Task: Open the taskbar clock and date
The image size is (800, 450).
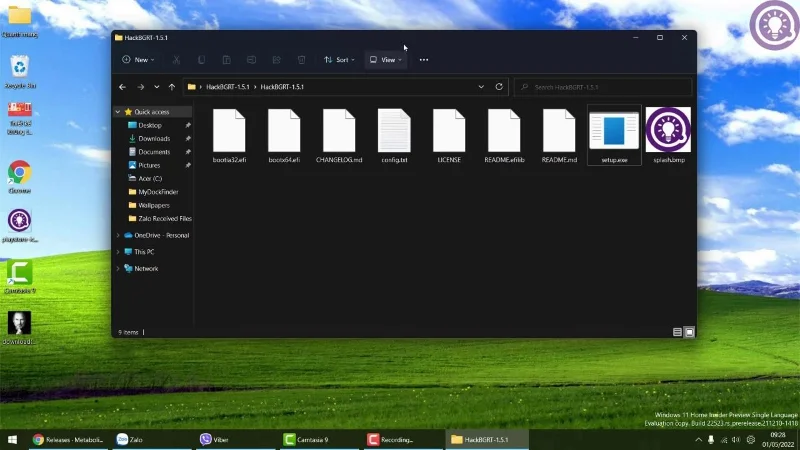Action: (778, 440)
